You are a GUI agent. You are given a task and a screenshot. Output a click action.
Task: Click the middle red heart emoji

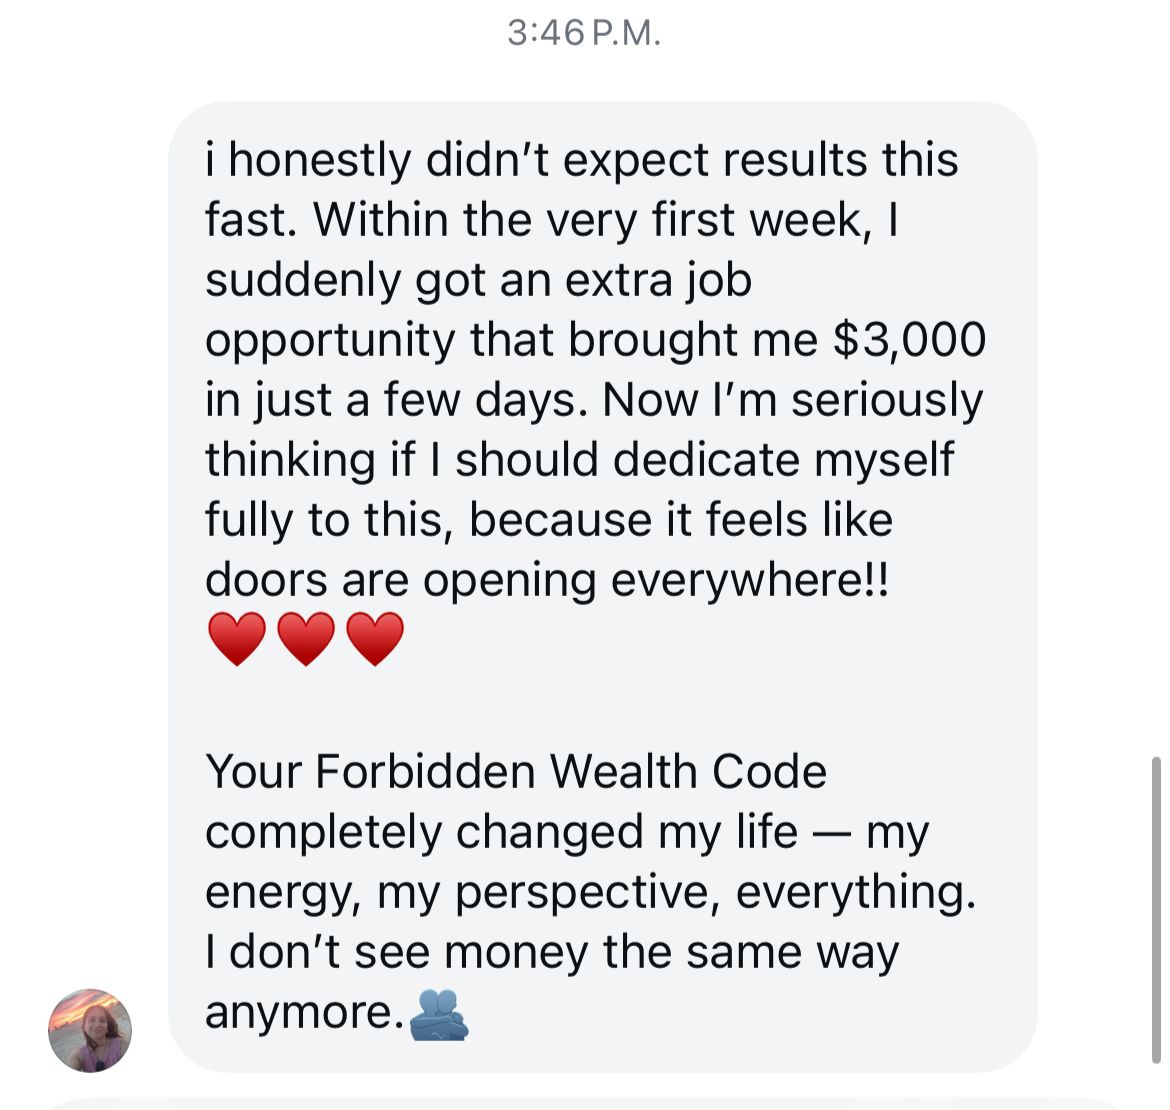point(306,640)
